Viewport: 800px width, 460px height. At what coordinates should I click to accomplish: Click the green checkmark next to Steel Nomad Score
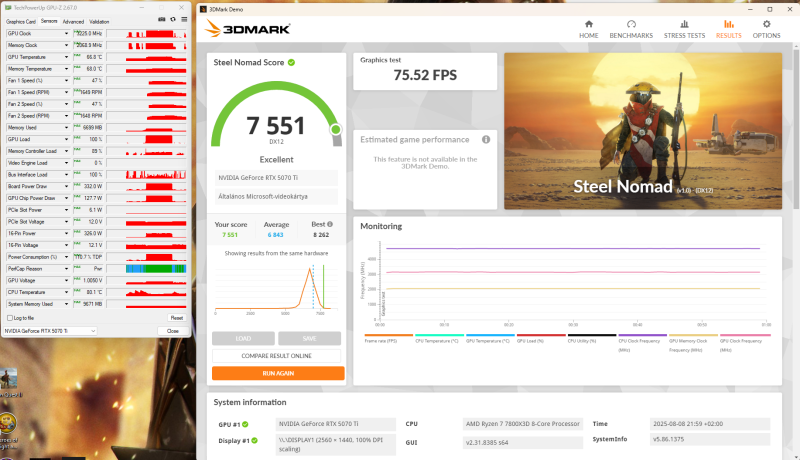point(291,62)
